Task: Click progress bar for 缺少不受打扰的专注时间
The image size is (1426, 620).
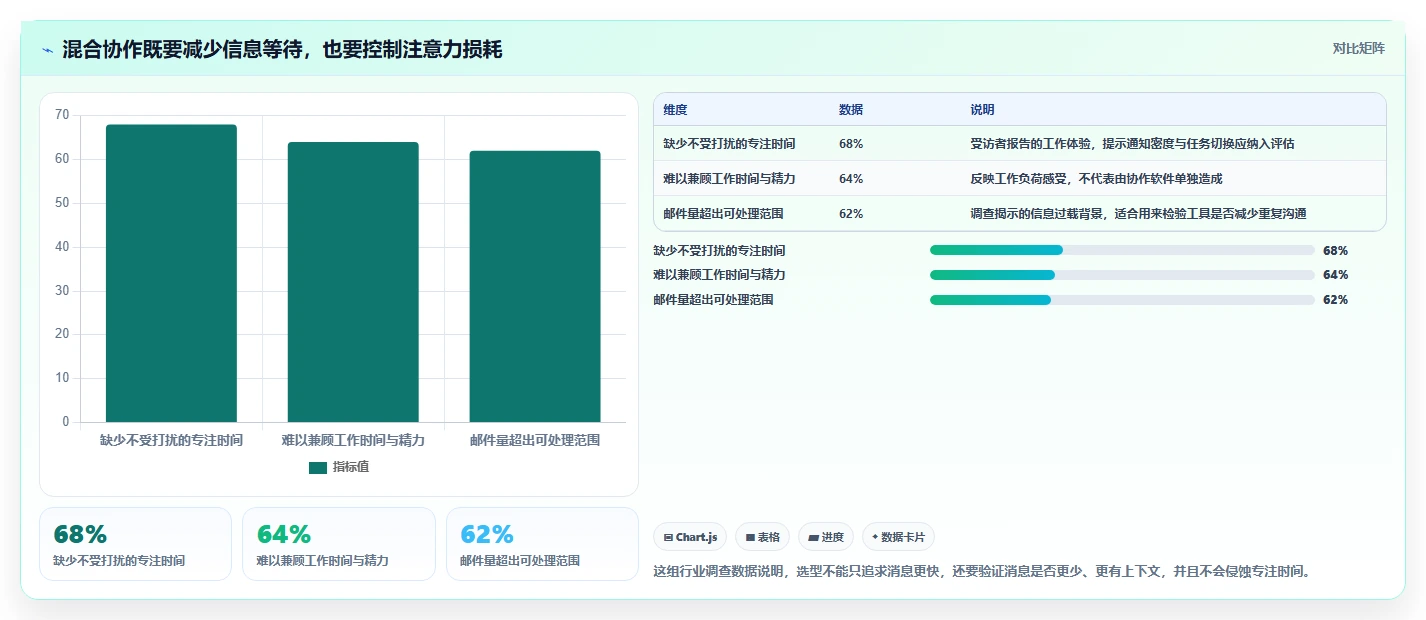Action: point(1122,250)
